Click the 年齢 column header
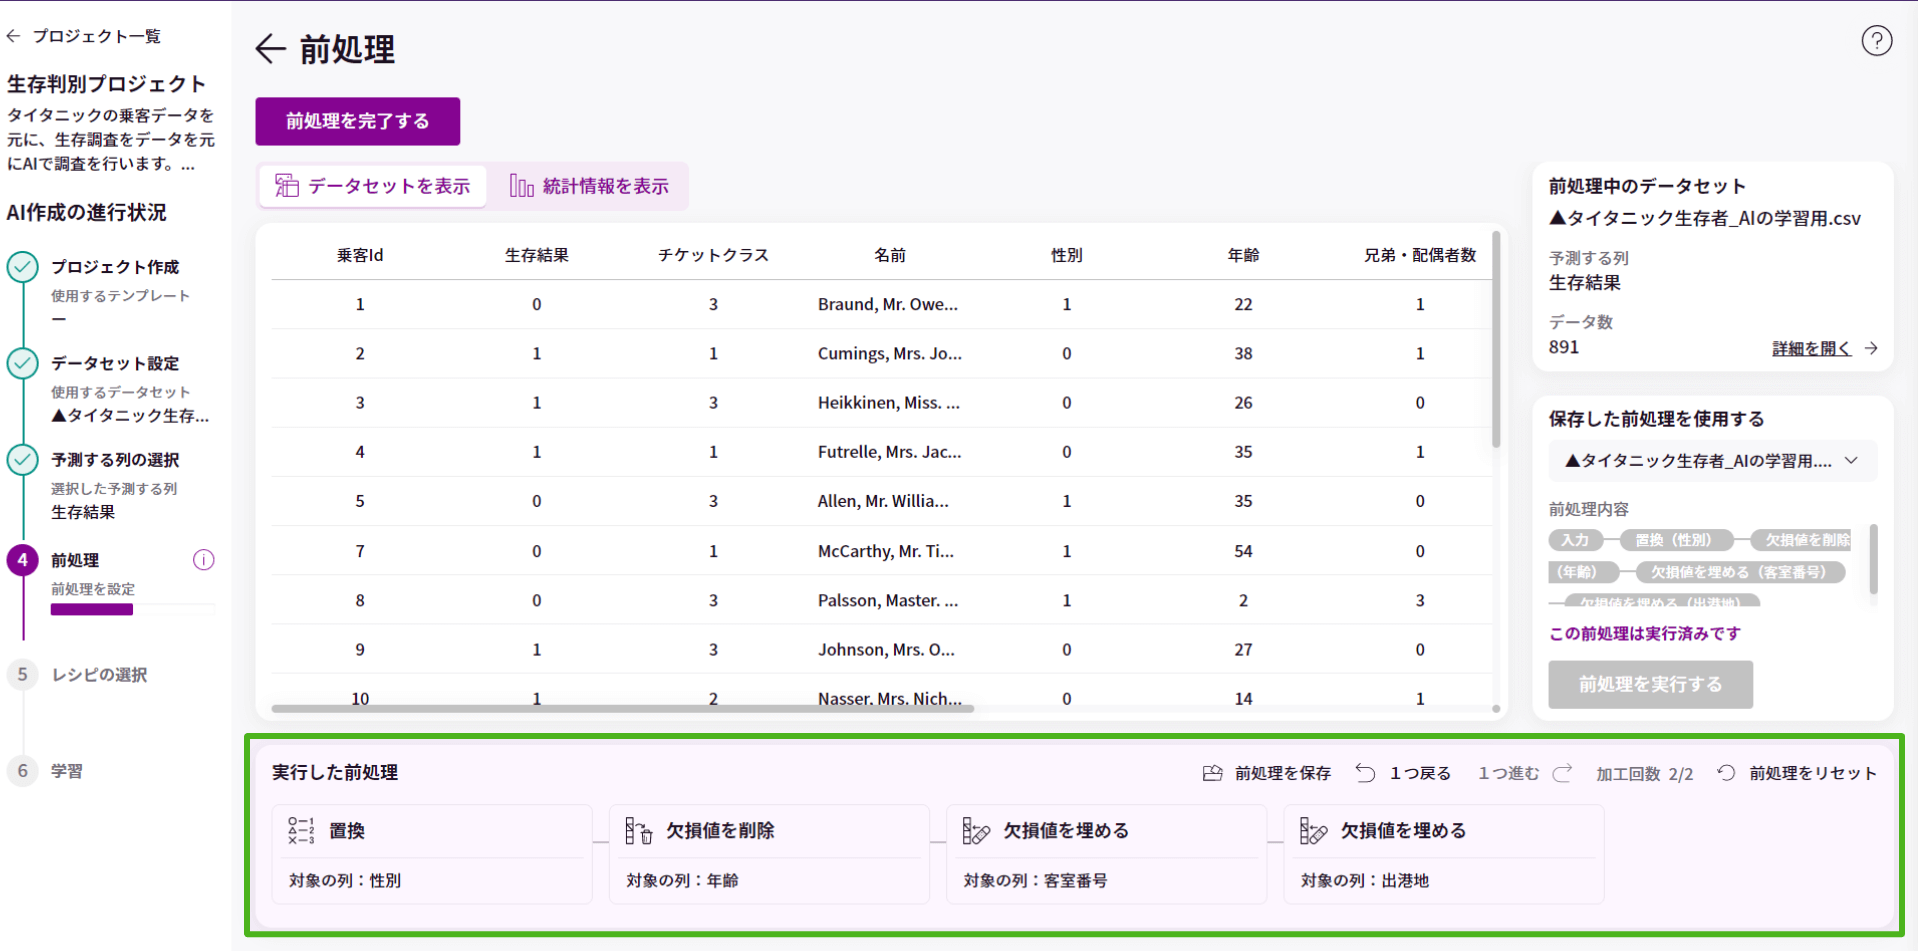This screenshot has height=951, width=1918. click(1243, 255)
